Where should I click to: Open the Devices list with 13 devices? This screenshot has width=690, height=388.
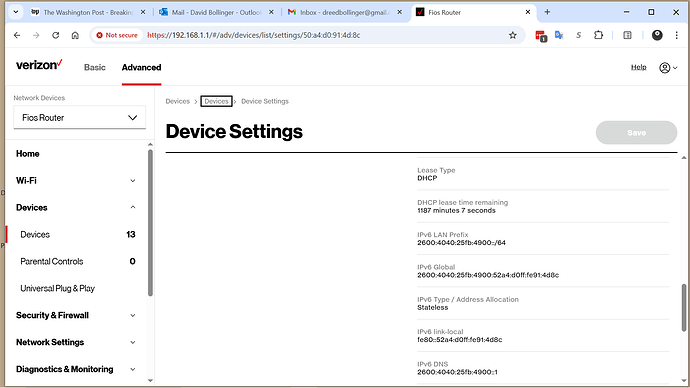click(77, 234)
